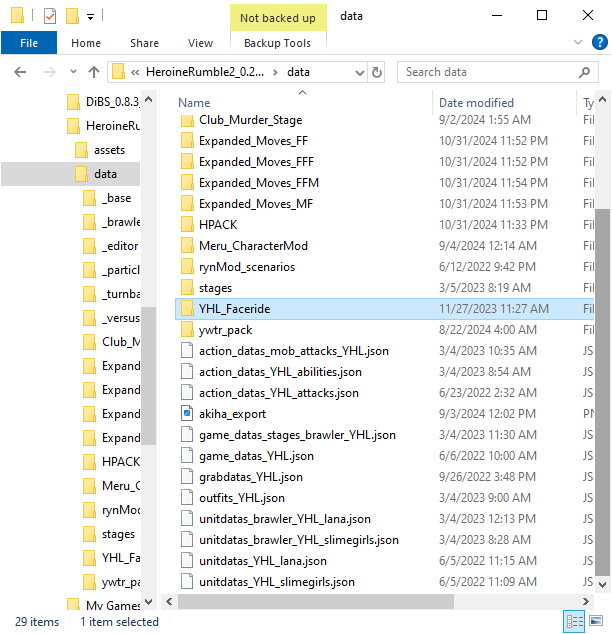The height and width of the screenshot is (634, 612).
Task: Open the File menu
Action: (29, 43)
